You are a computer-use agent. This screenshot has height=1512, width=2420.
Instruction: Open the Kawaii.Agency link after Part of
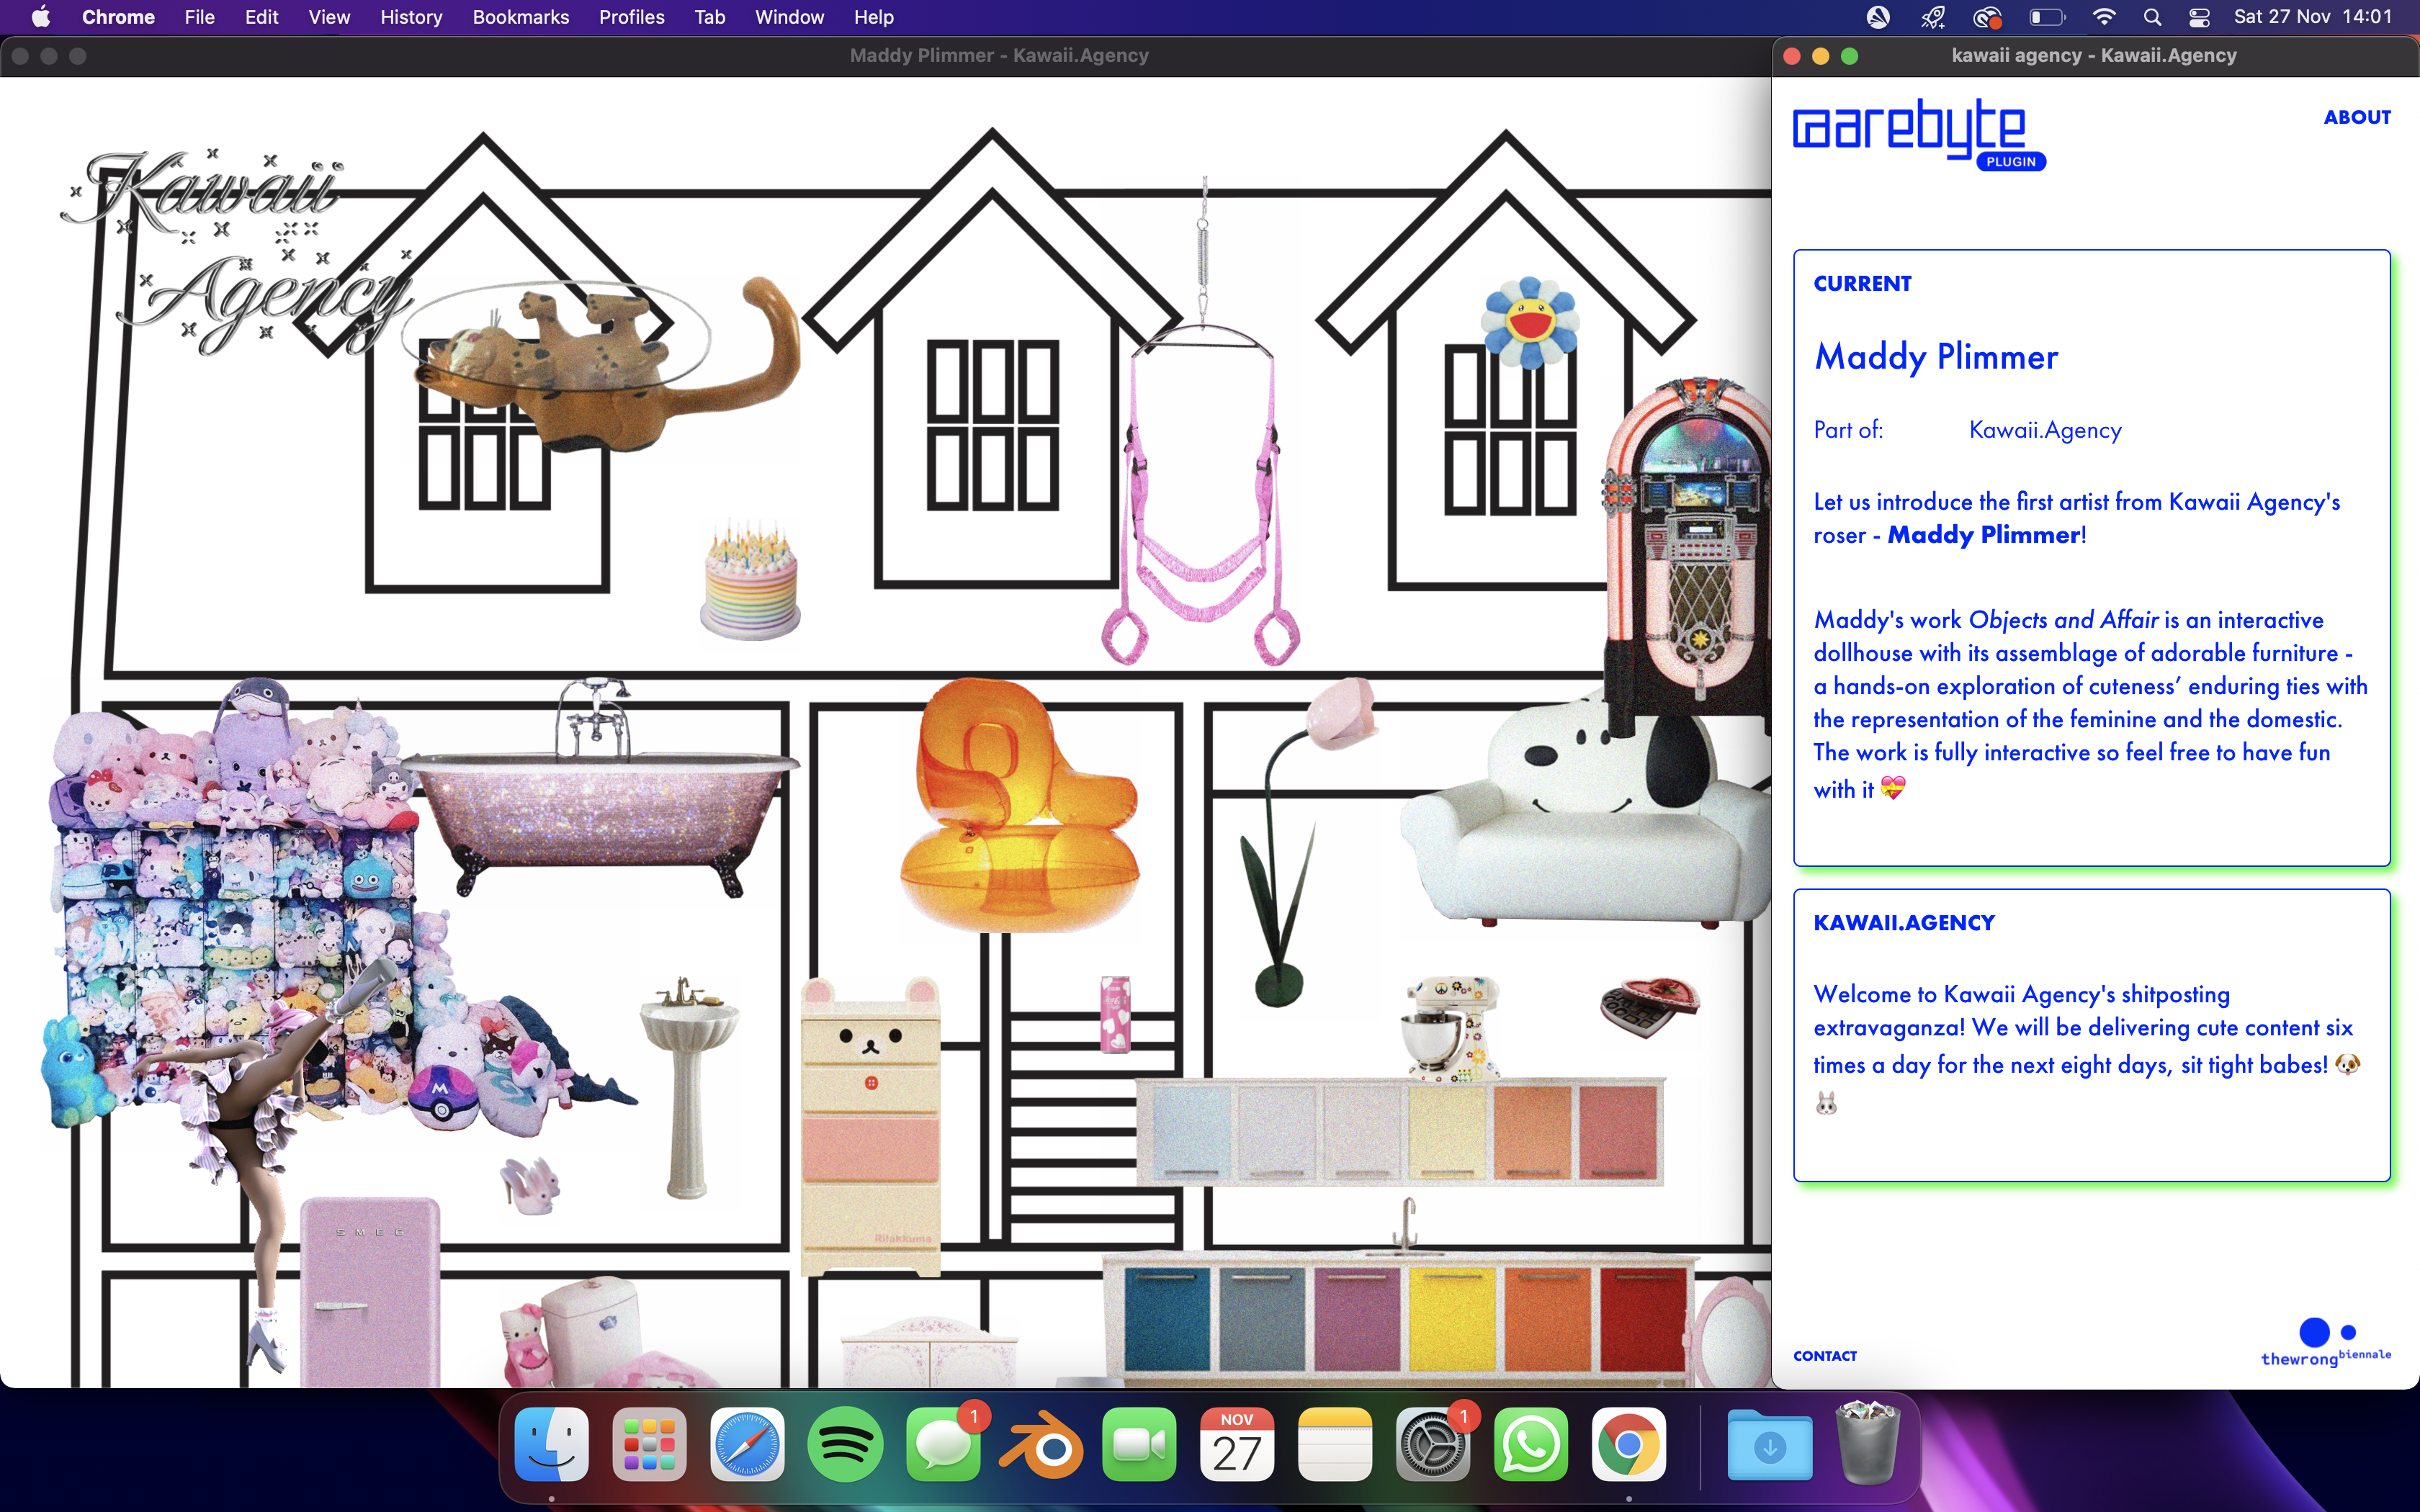(x=2045, y=430)
